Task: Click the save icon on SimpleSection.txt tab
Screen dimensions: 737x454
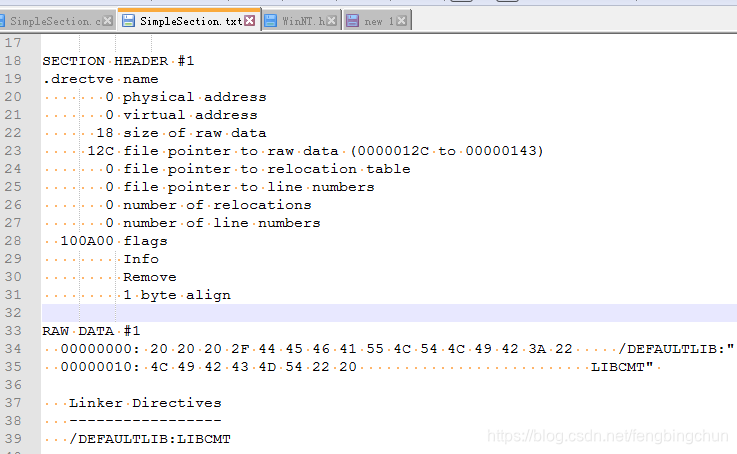Action: 128,21
